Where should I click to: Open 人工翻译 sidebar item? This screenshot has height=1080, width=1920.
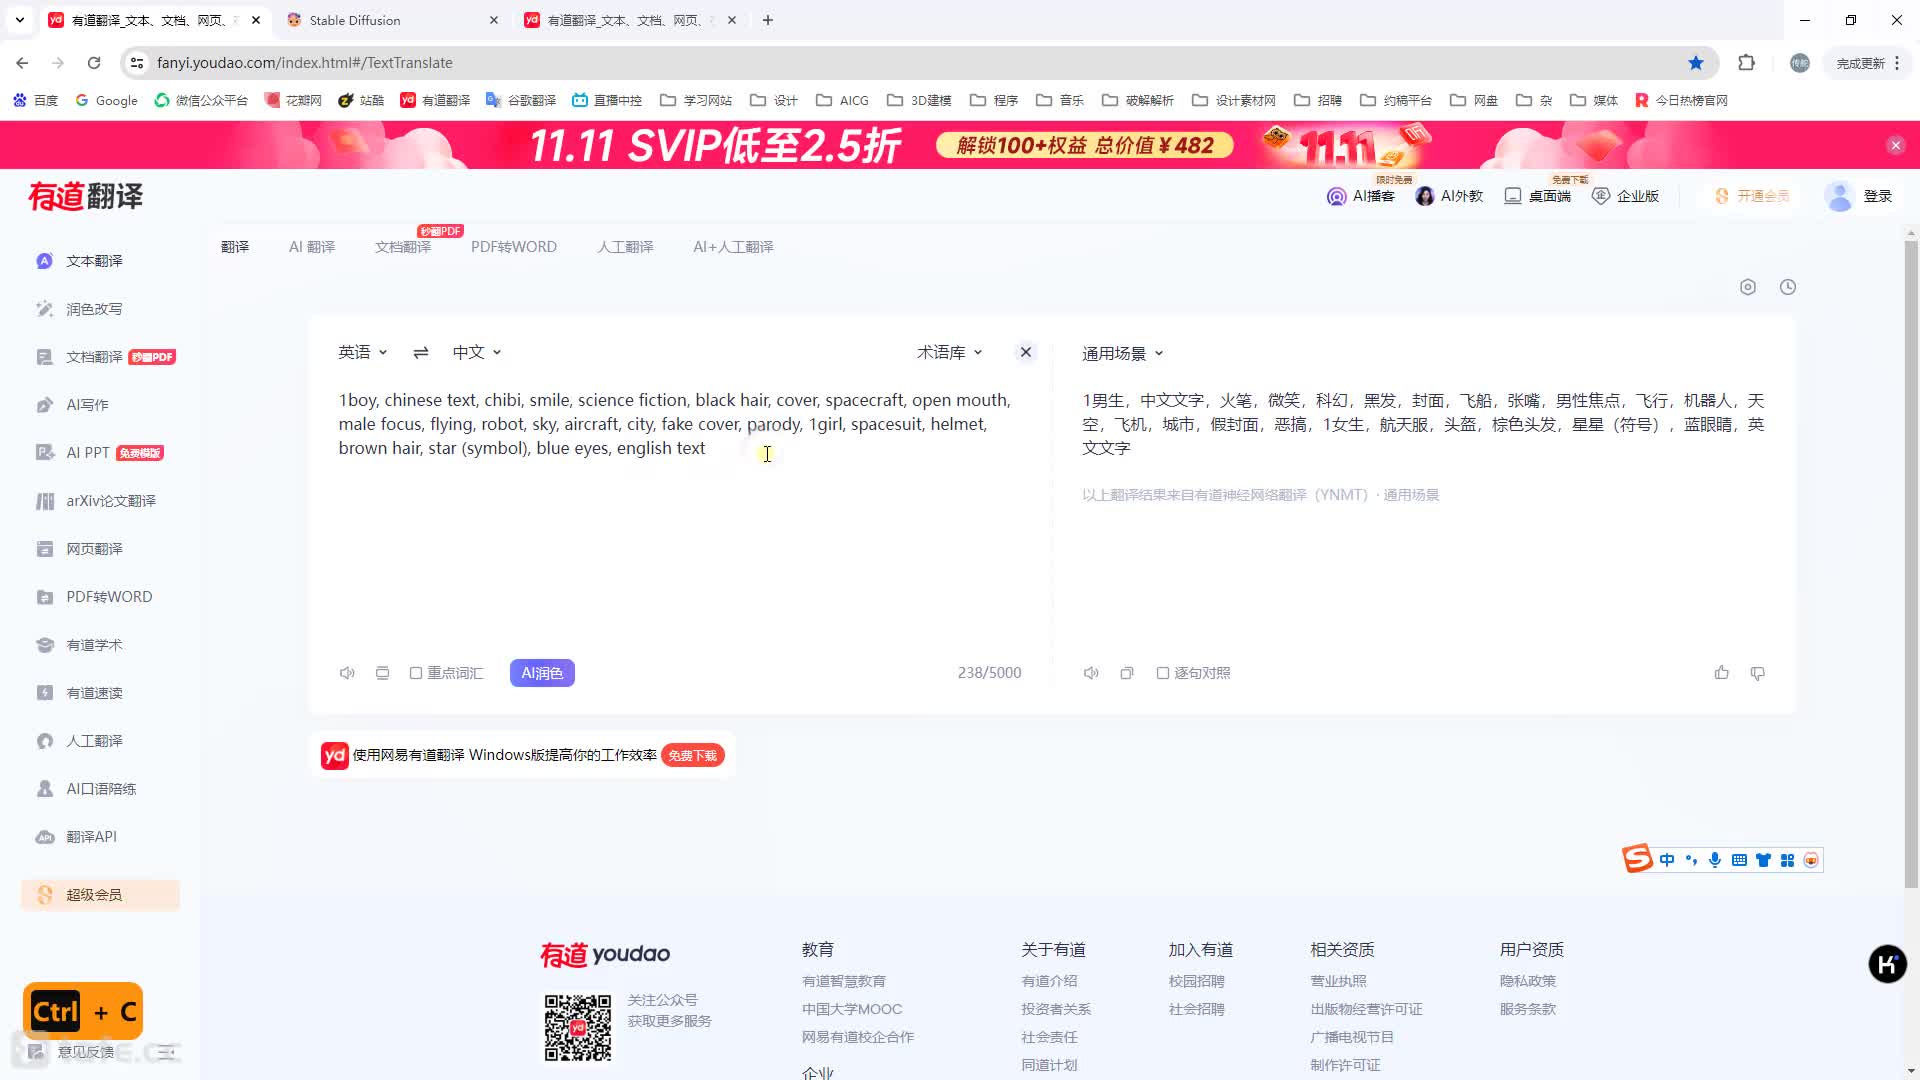pyautogui.click(x=94, y=741)
